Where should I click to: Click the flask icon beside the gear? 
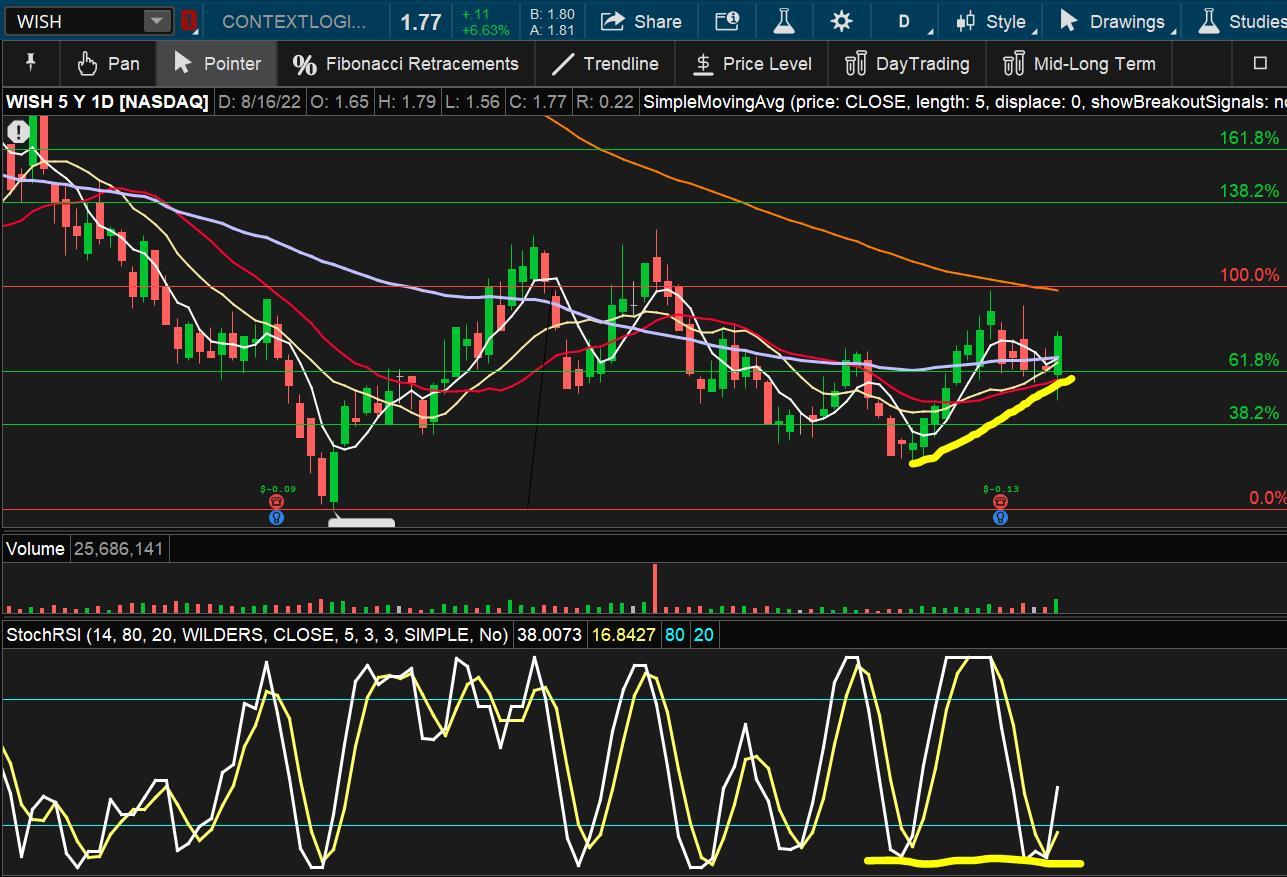[x=783, y=21]
